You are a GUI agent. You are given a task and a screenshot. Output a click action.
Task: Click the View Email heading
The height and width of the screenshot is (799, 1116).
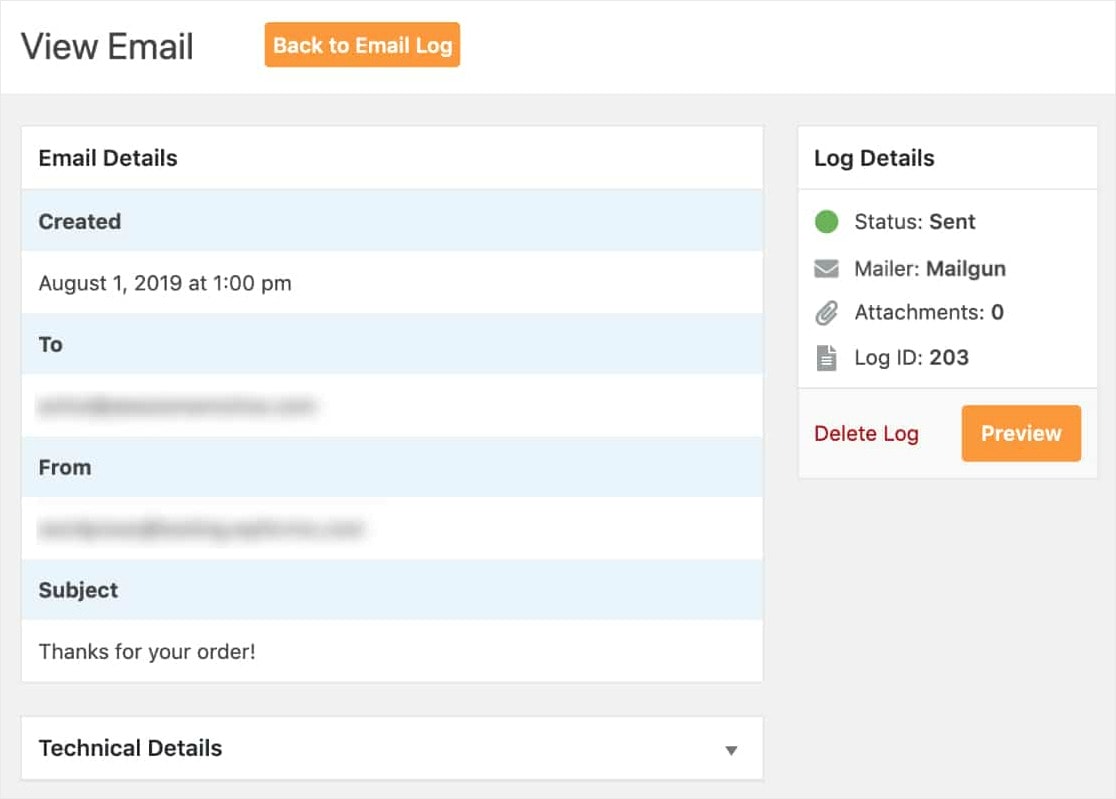pyautogui.click(x=106, y=46)
